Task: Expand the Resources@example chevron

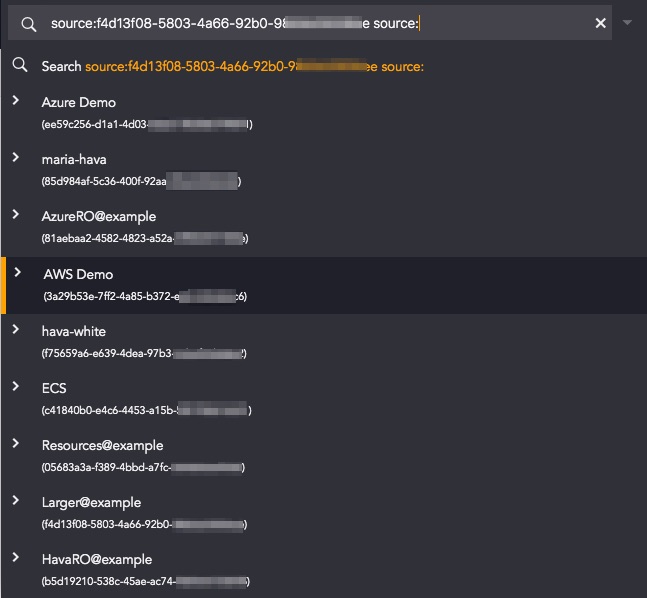Action: (x=16, y=443)
